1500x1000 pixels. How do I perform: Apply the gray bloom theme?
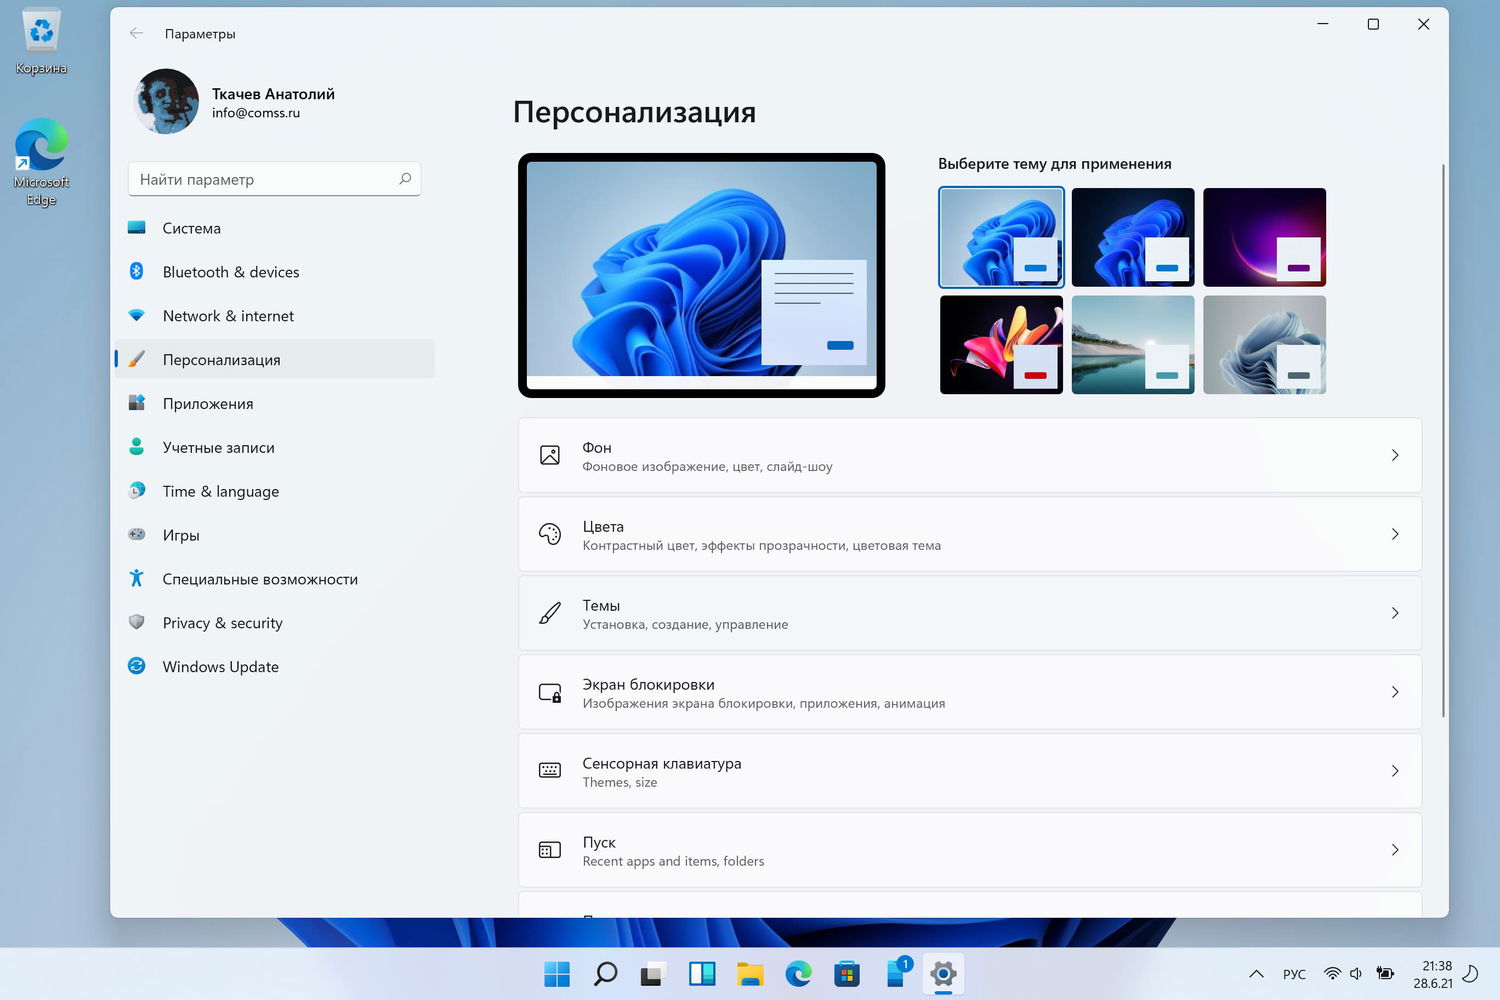(x=1264, y=344)
